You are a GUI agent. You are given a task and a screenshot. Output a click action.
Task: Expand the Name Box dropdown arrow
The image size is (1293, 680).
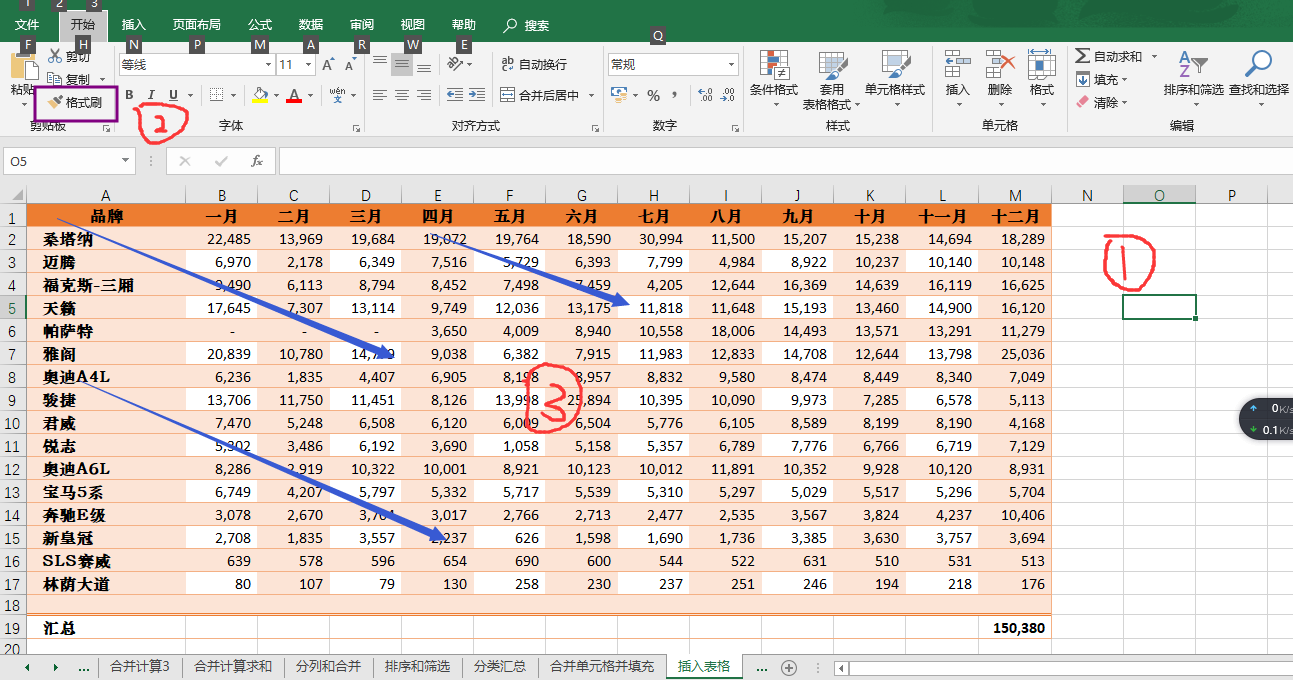[126, 161]
